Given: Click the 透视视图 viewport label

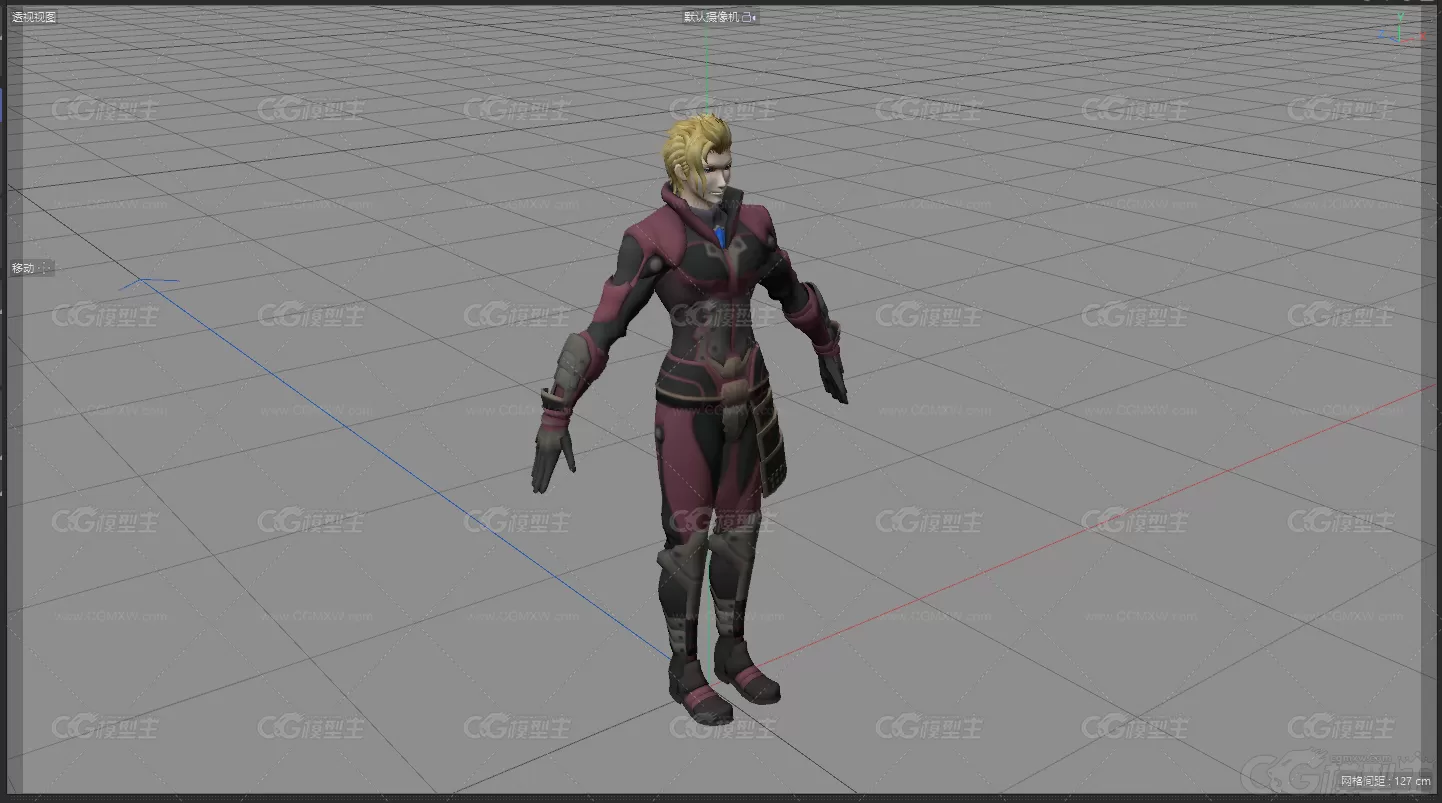Looking at the screenshot, I should 34,17.
